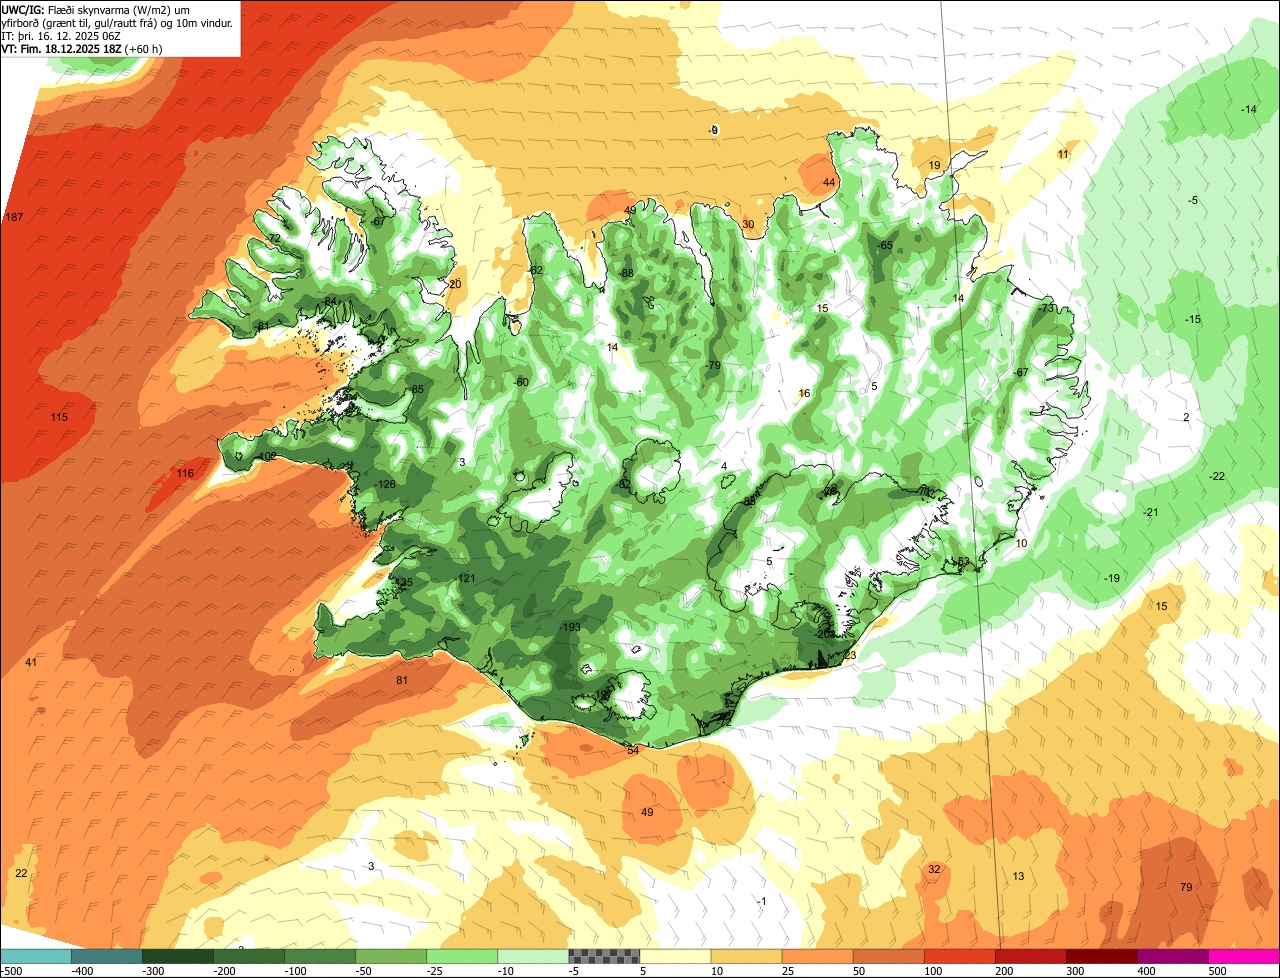The height and width of the screenshot is (978, 1280).
Task: Click the text 'yfirborð (grænt til, gult/rautt frá) og 10m vindur.'
Action: [x=118, y=22]
